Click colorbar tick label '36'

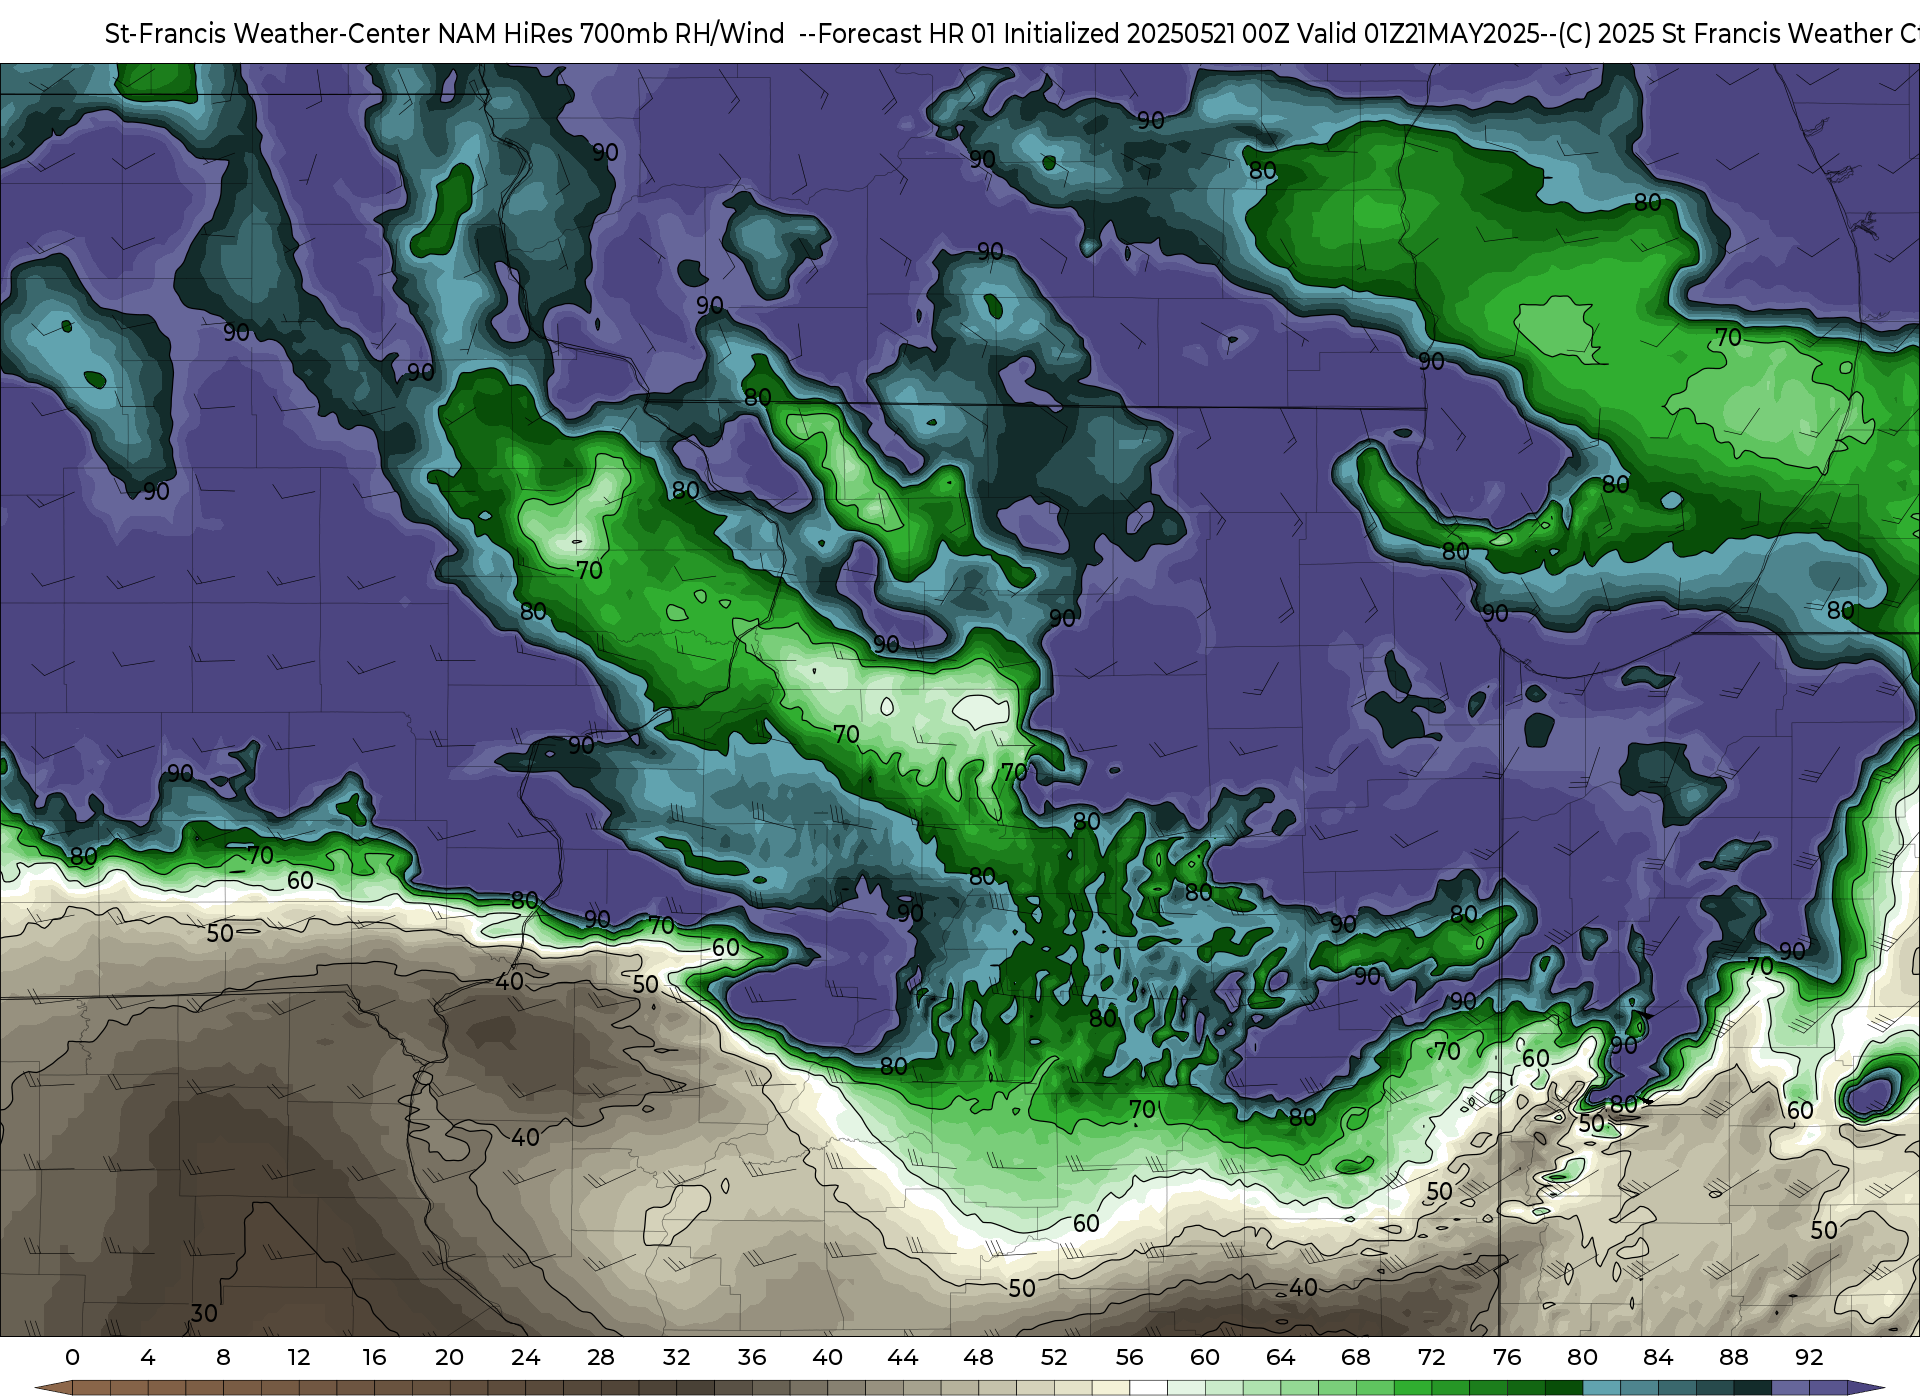(752, 1357)
